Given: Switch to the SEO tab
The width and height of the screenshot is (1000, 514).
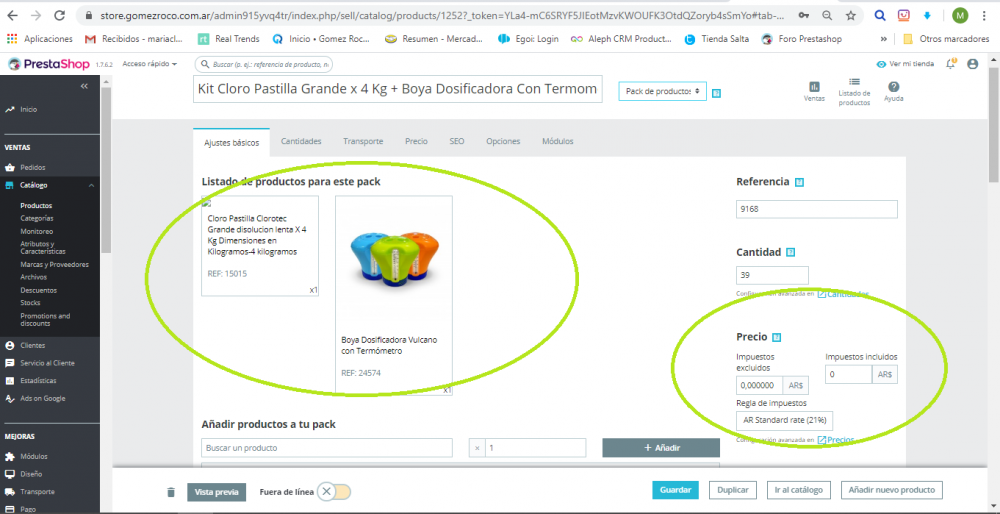Looking at the screenshot, I should click(457, 142).
